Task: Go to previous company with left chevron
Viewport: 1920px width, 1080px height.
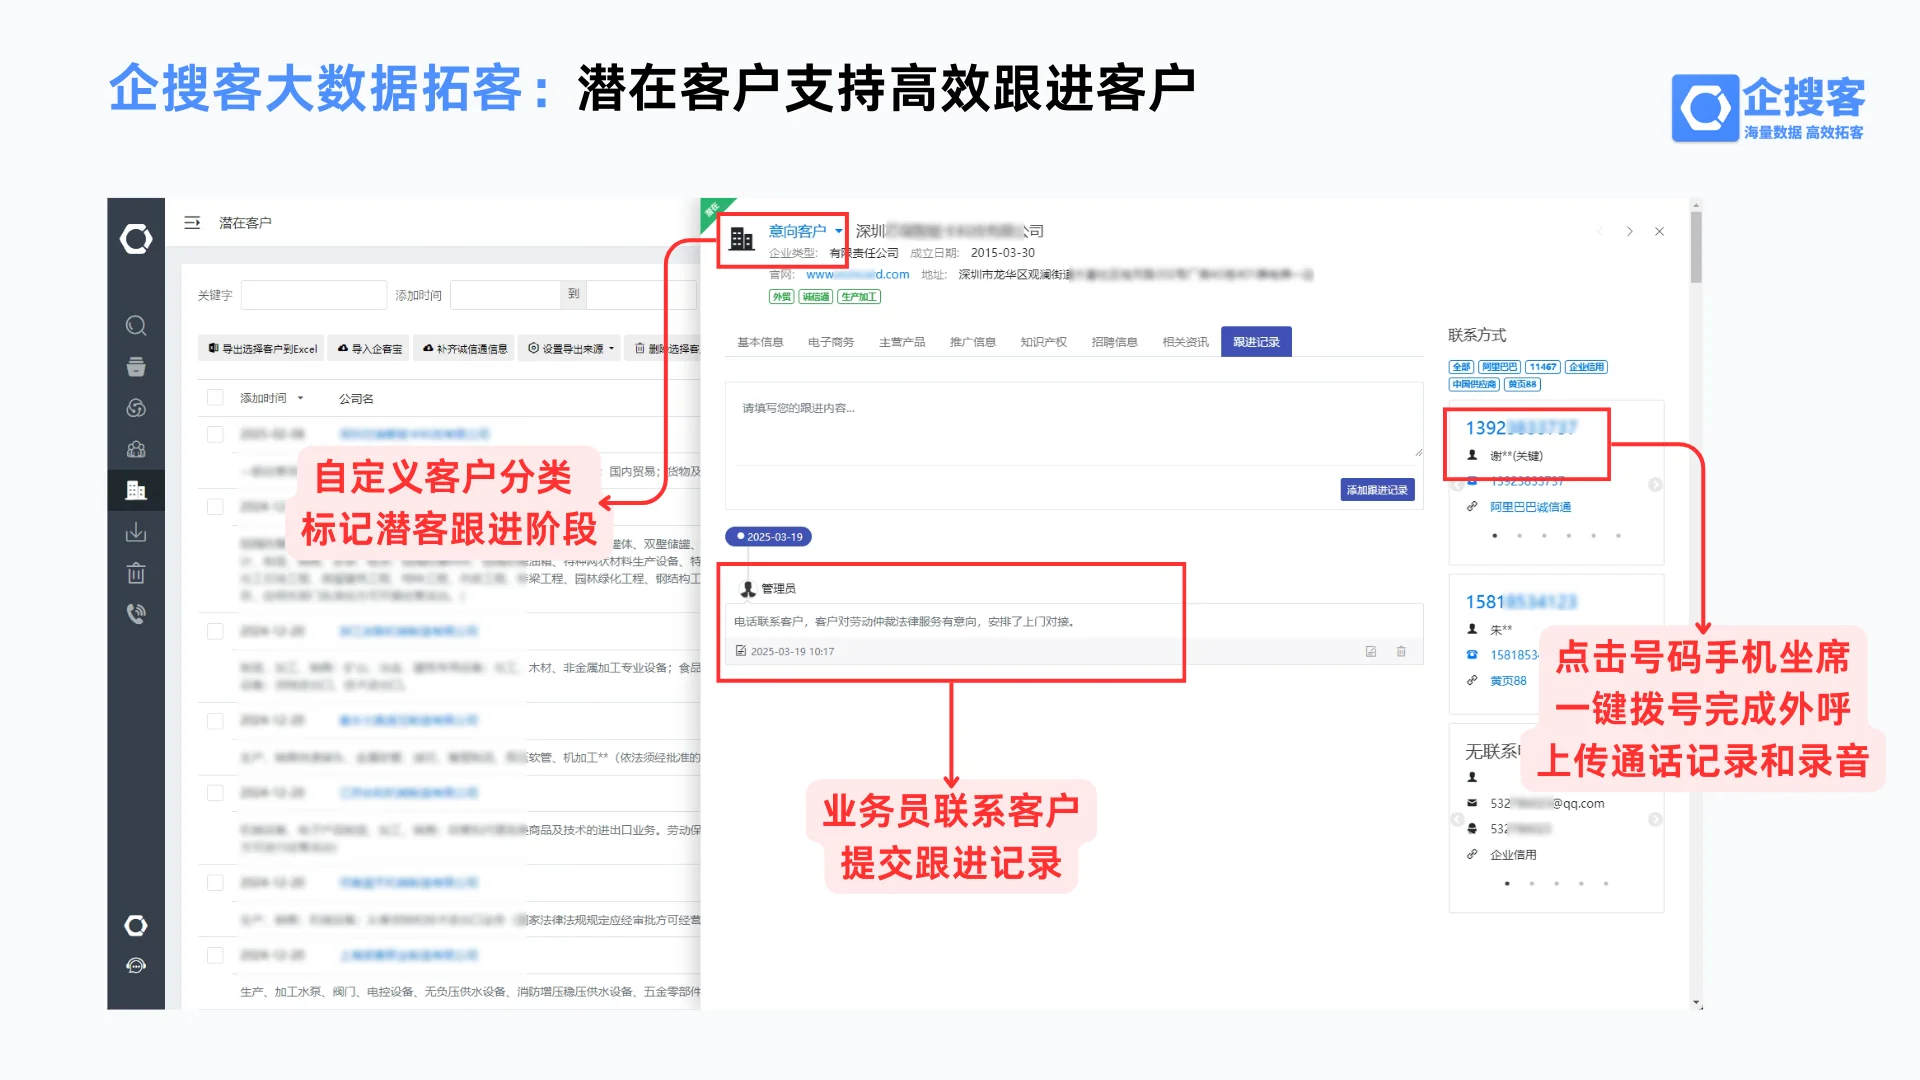Action: [1600, 231]
